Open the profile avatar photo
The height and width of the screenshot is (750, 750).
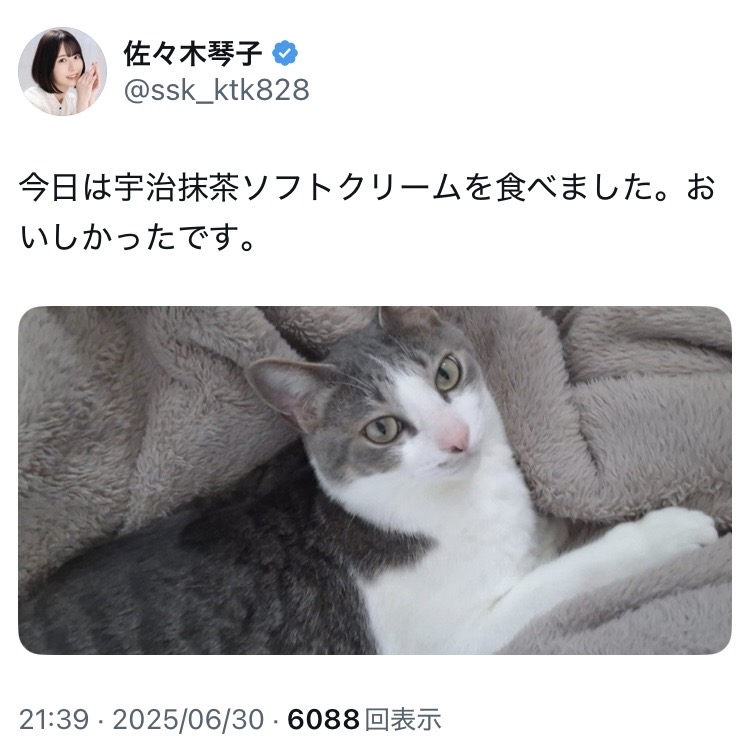pyautogui.click(x=62, y=72)
